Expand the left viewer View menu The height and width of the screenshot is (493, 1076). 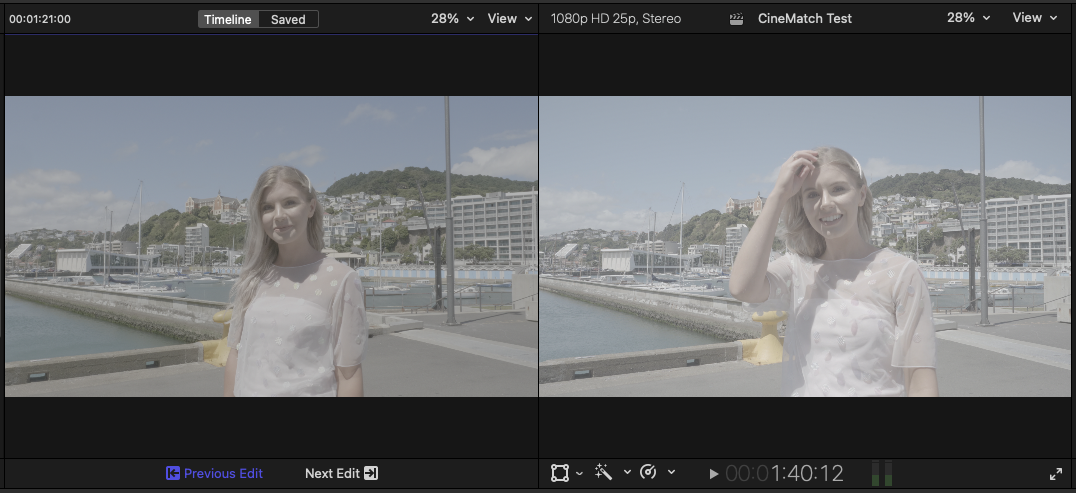pos(510,19)
